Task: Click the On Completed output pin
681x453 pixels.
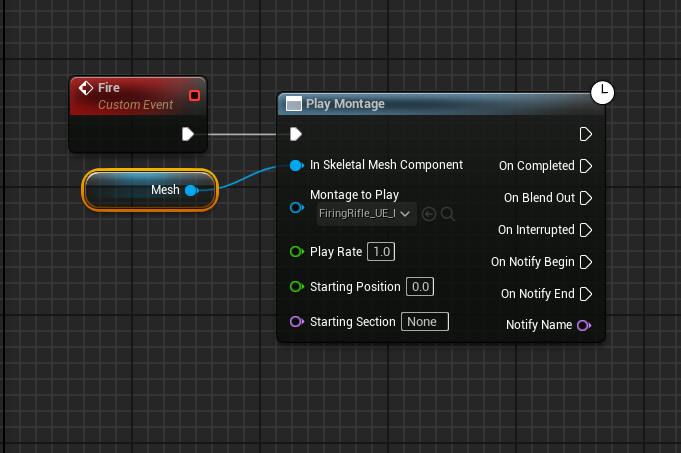Action: 586,166
